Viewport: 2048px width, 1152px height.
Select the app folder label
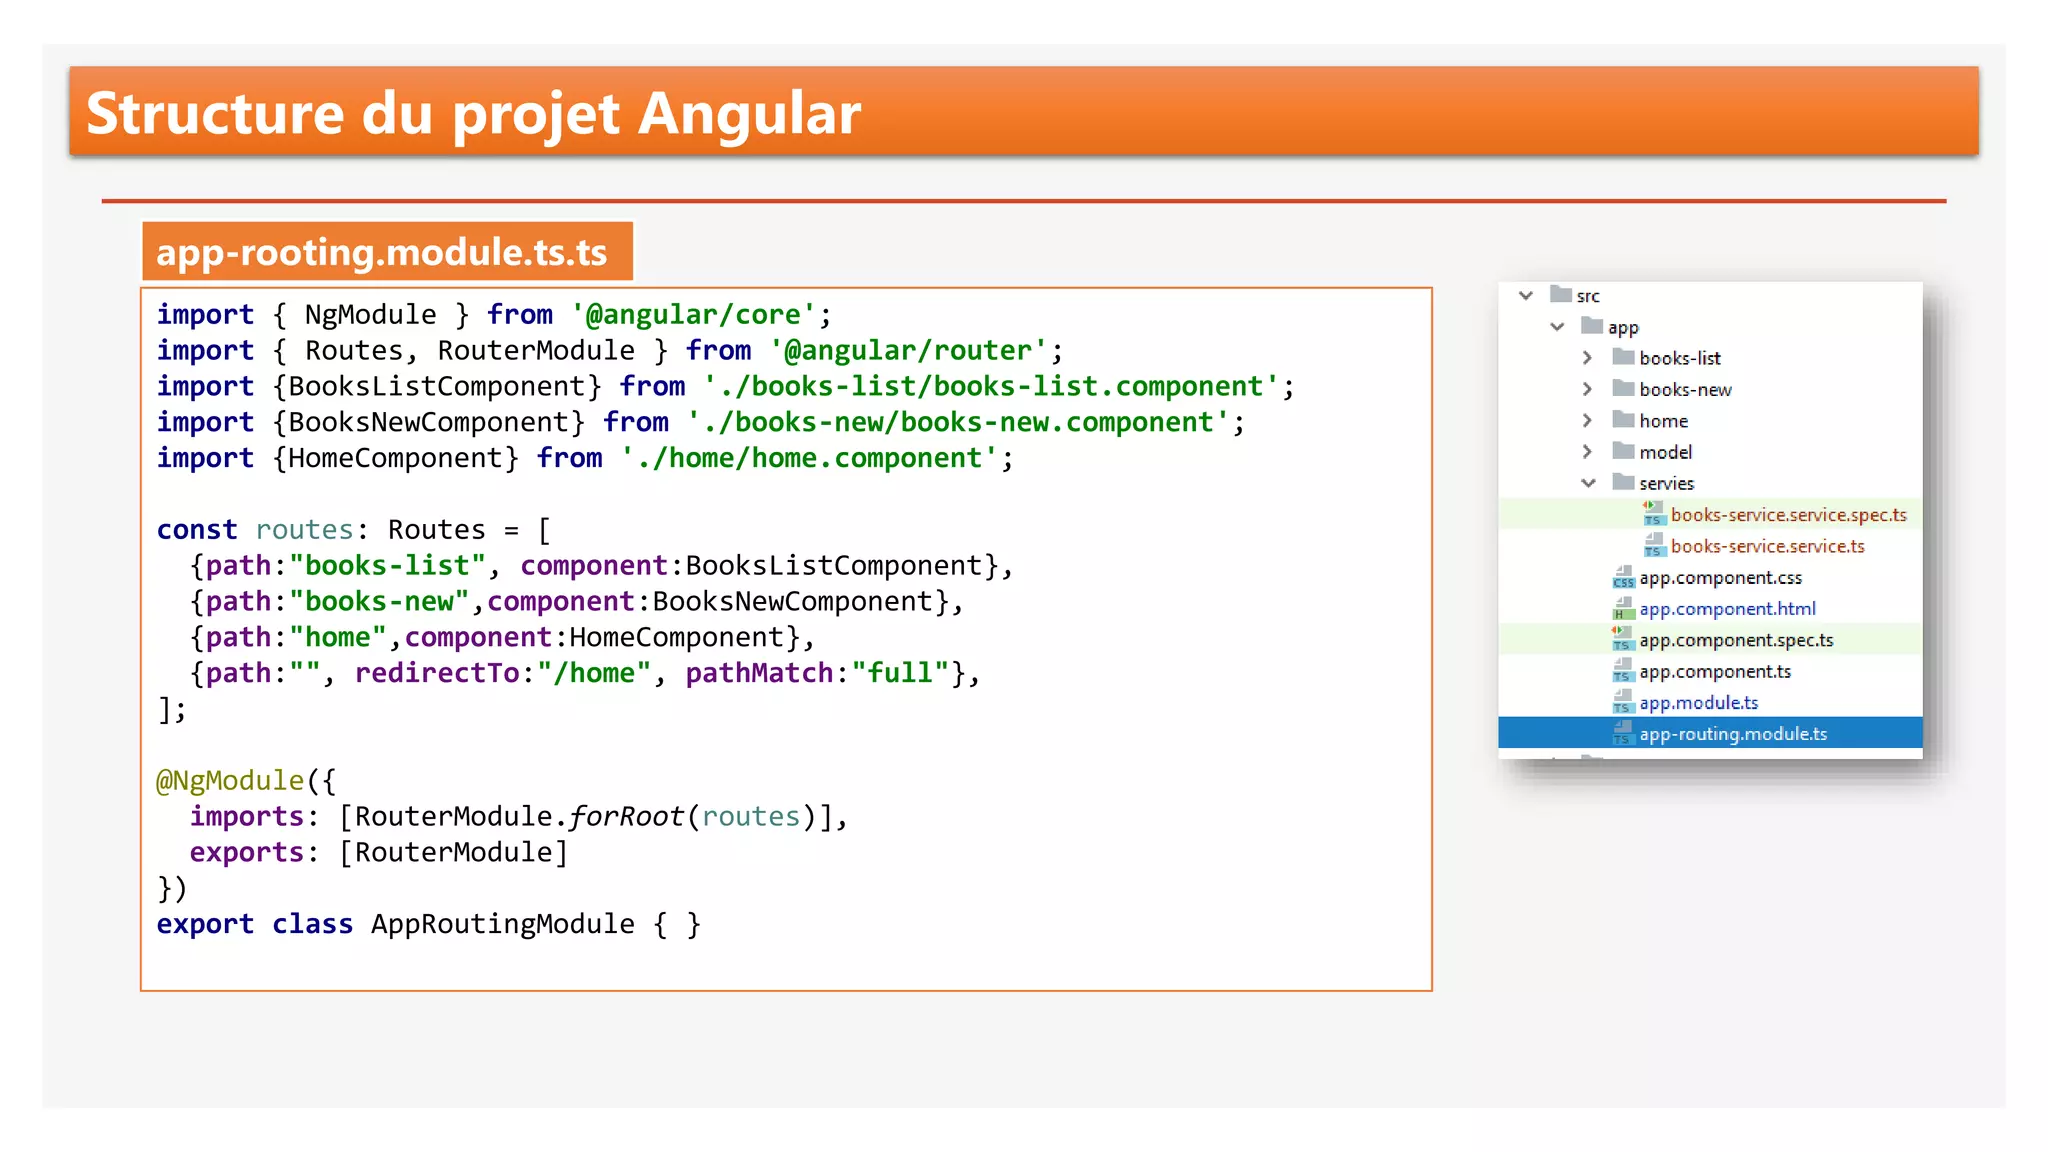click(1623, 328)
